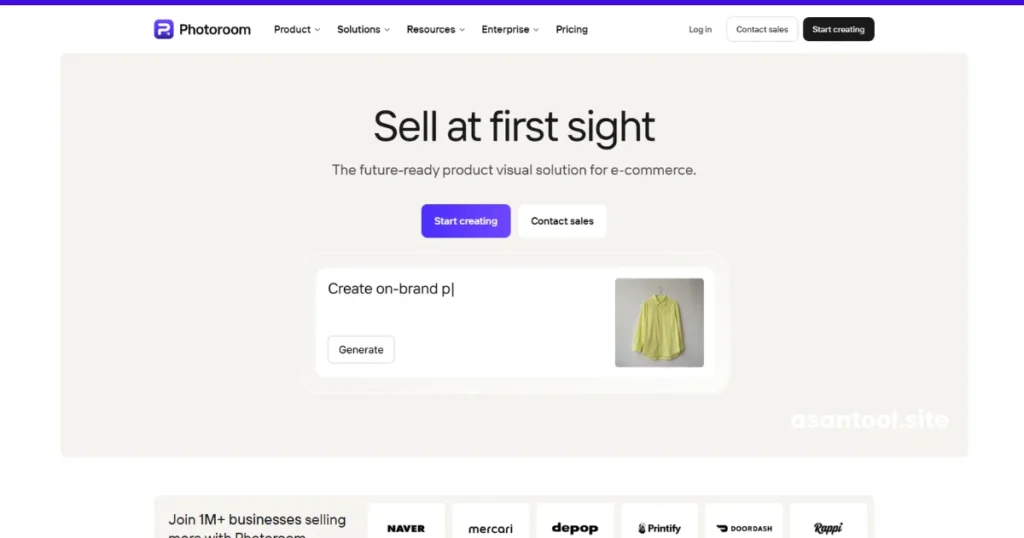
Task: Click the Generate button
Action: pos(360,350)
